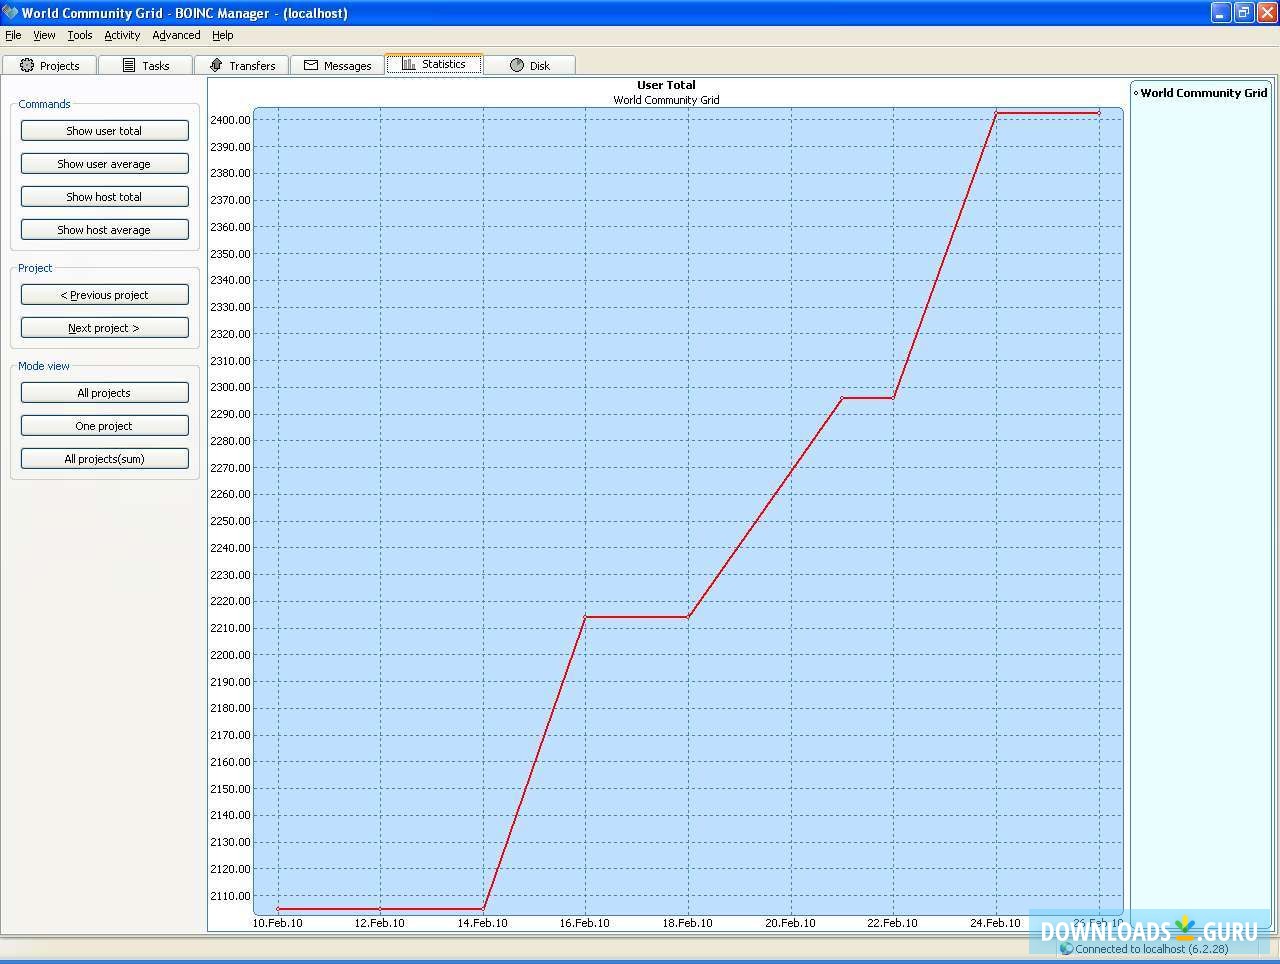Show user average statistics
The height and width of the screenshot is (964, 1280).
click(x=104, y=163)
